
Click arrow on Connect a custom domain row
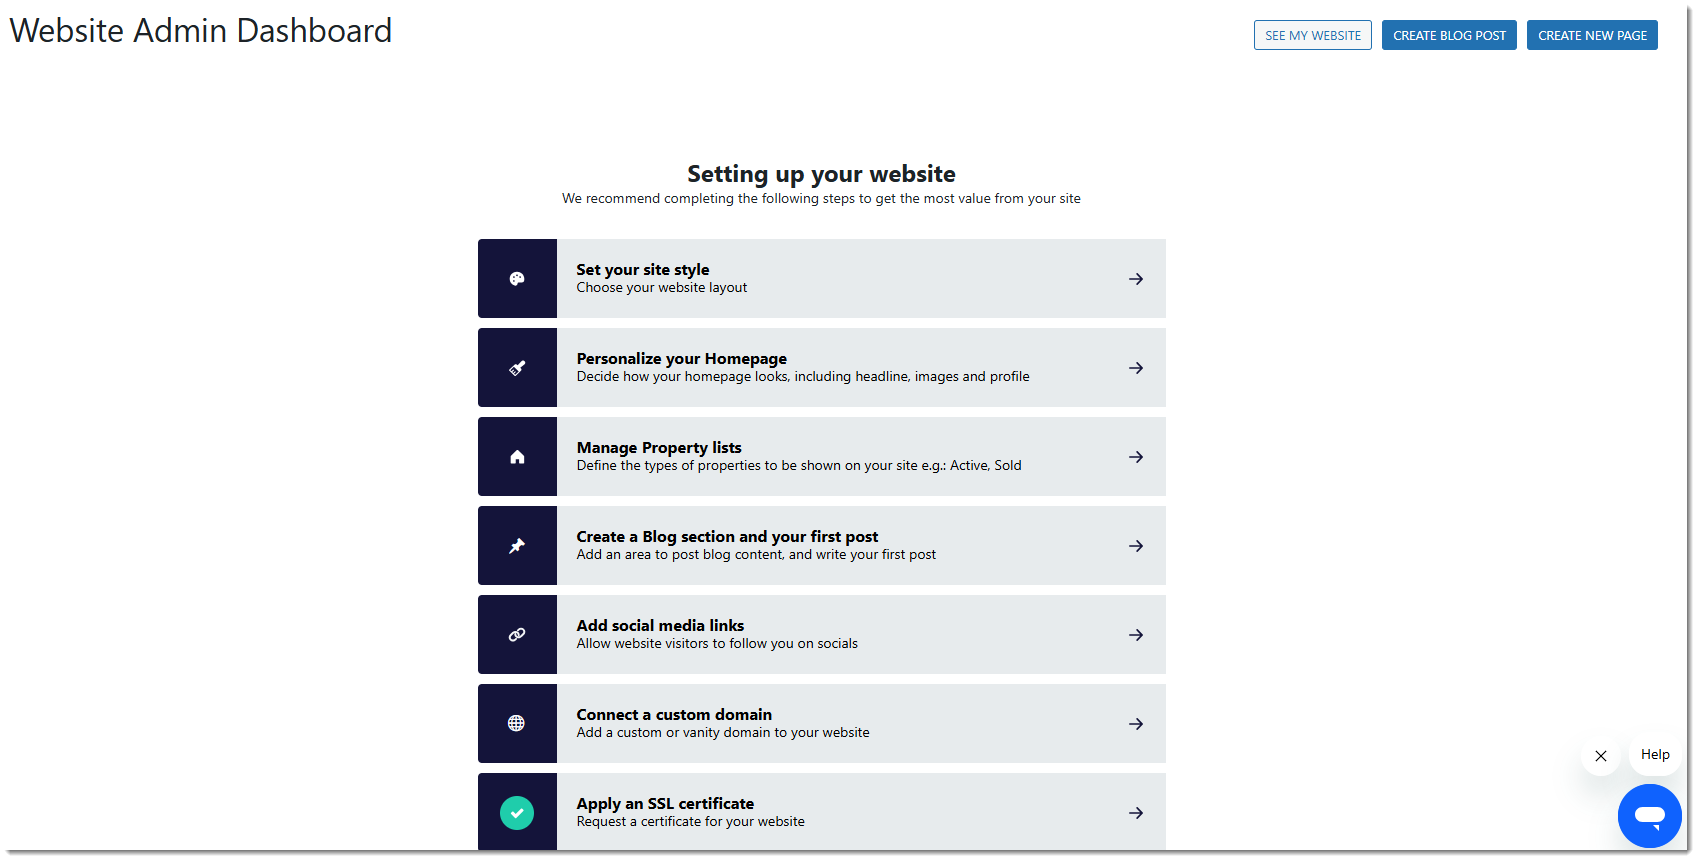[1136, 724]
